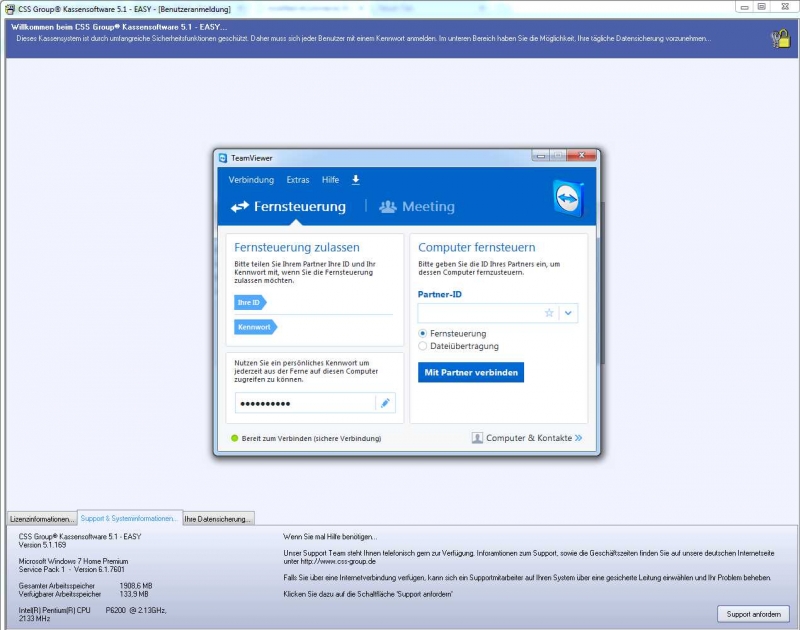The height and width of the screenshot is (630, 800).
Task: Click the Ihre ID label tag
Action: pos(250,303)
